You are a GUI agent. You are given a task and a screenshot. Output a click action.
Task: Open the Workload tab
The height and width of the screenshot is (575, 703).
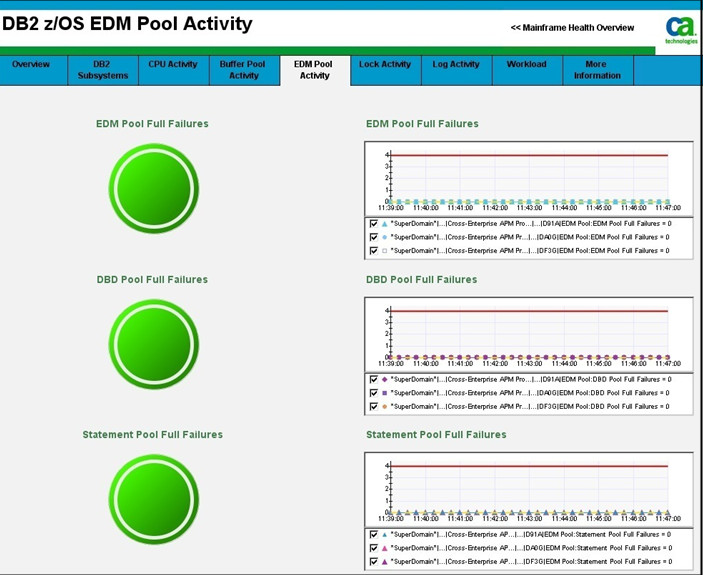click(x=527, y=70)
